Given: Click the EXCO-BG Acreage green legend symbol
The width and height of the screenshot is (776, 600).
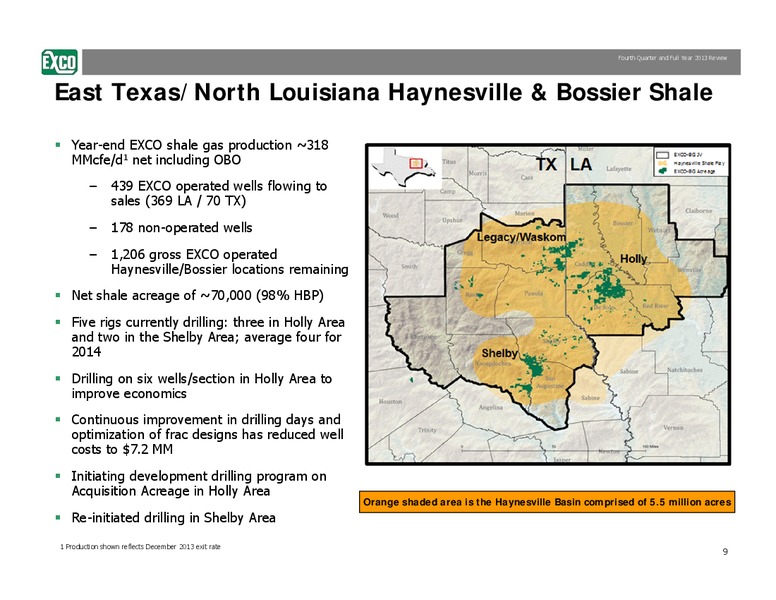Looking at the screenshot, I should tap(663, 171).
